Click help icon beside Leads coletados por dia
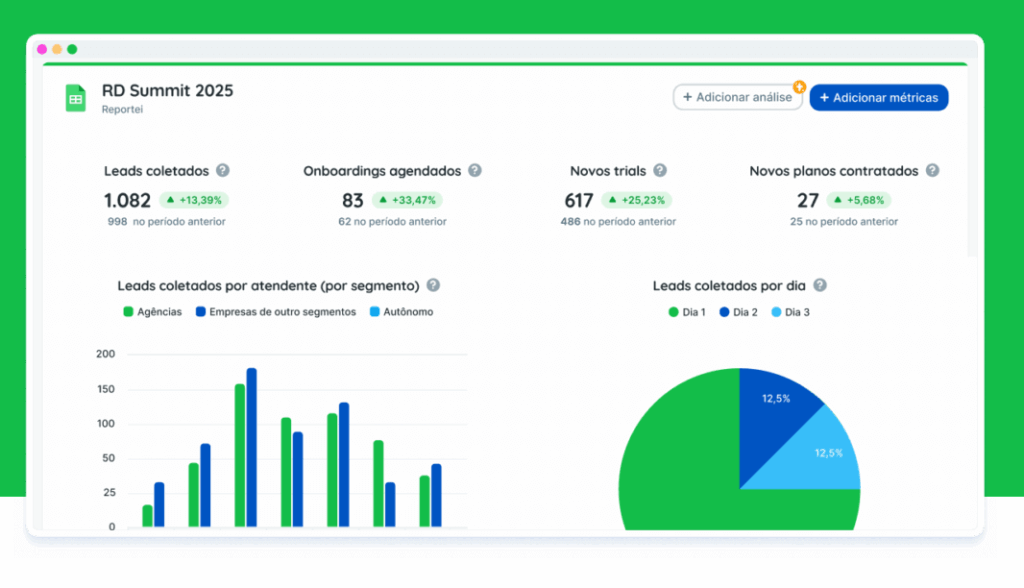Image resolution: width=1024 pixels, height=588 pixels. [x=819, y=285]
